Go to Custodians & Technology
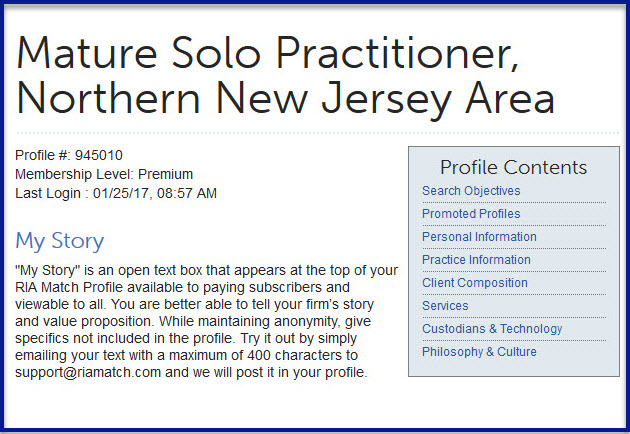 pos(492,329)
